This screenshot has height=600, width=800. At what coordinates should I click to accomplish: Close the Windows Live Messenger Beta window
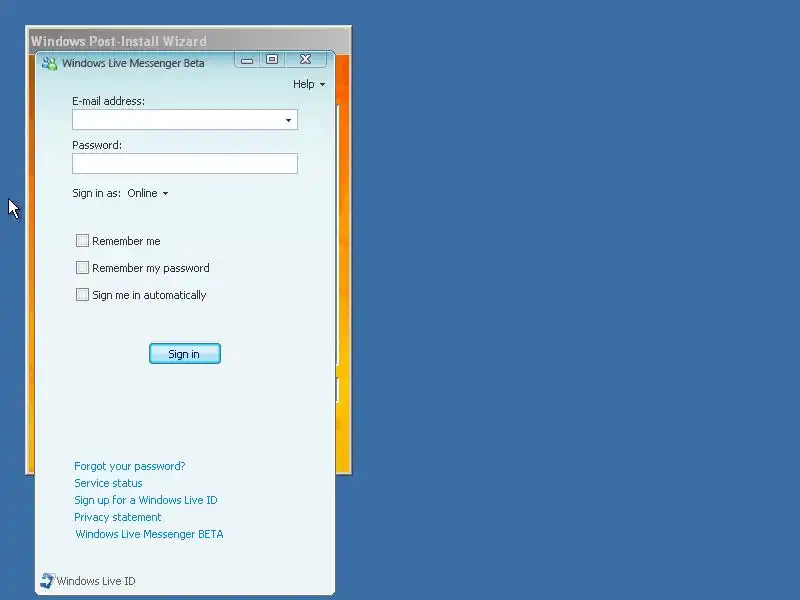pyautogui.click(x=305, y=60)
